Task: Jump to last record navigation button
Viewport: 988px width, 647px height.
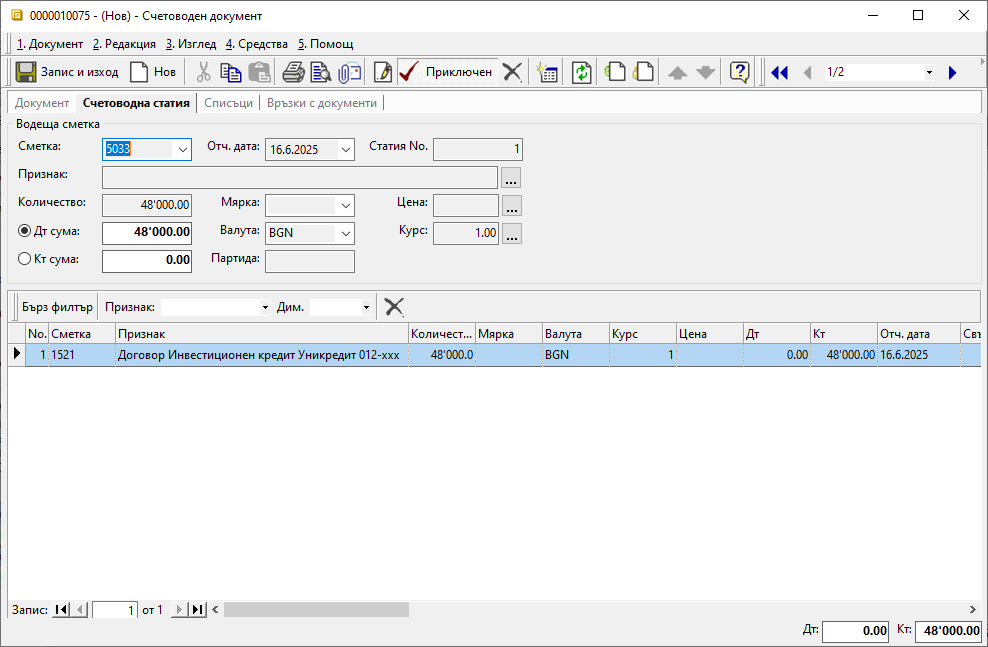Action: (x=198, y=609)
